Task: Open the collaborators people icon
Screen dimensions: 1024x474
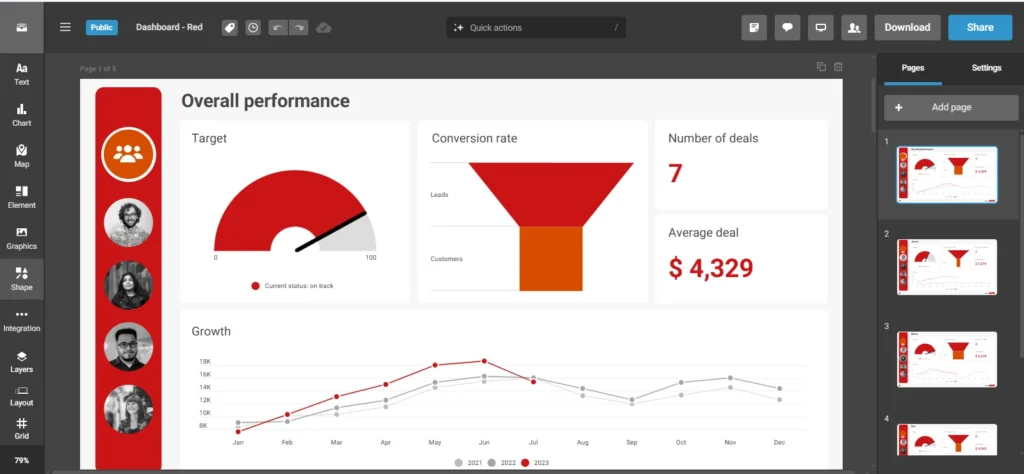Action: [x=854, y=27]
